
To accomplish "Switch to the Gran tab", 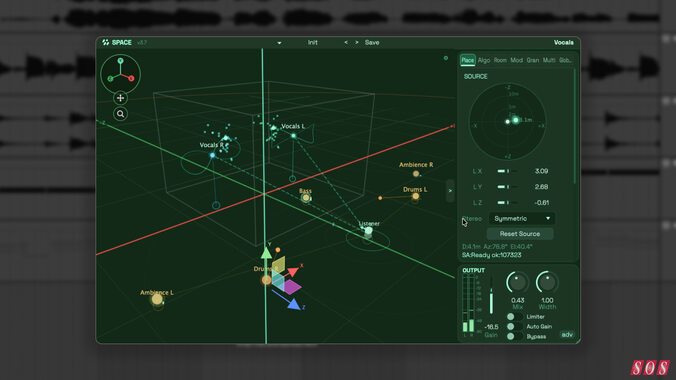I will (533, 60).
